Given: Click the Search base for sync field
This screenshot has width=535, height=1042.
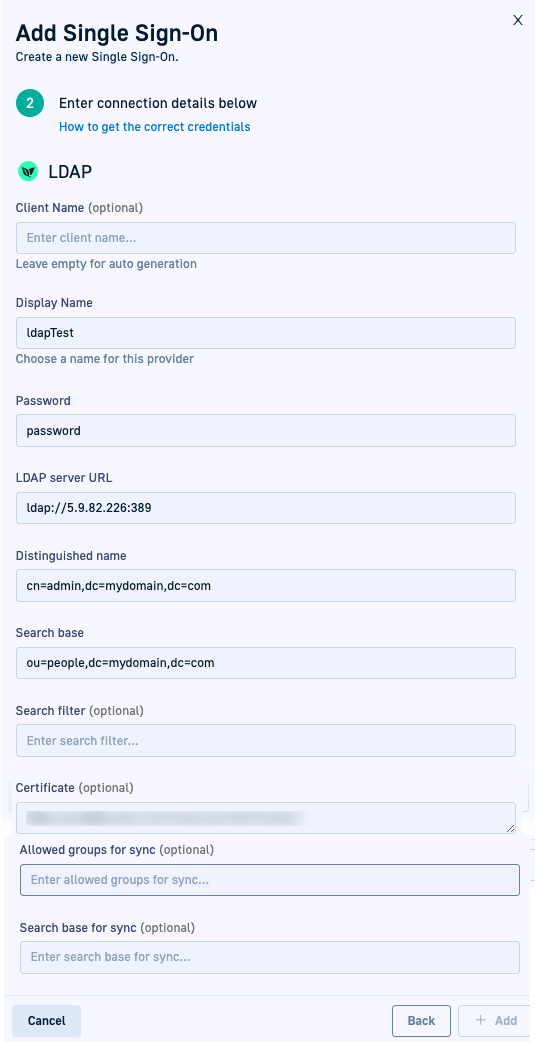Looking at the screenshot, I should (x=270, y=958).
